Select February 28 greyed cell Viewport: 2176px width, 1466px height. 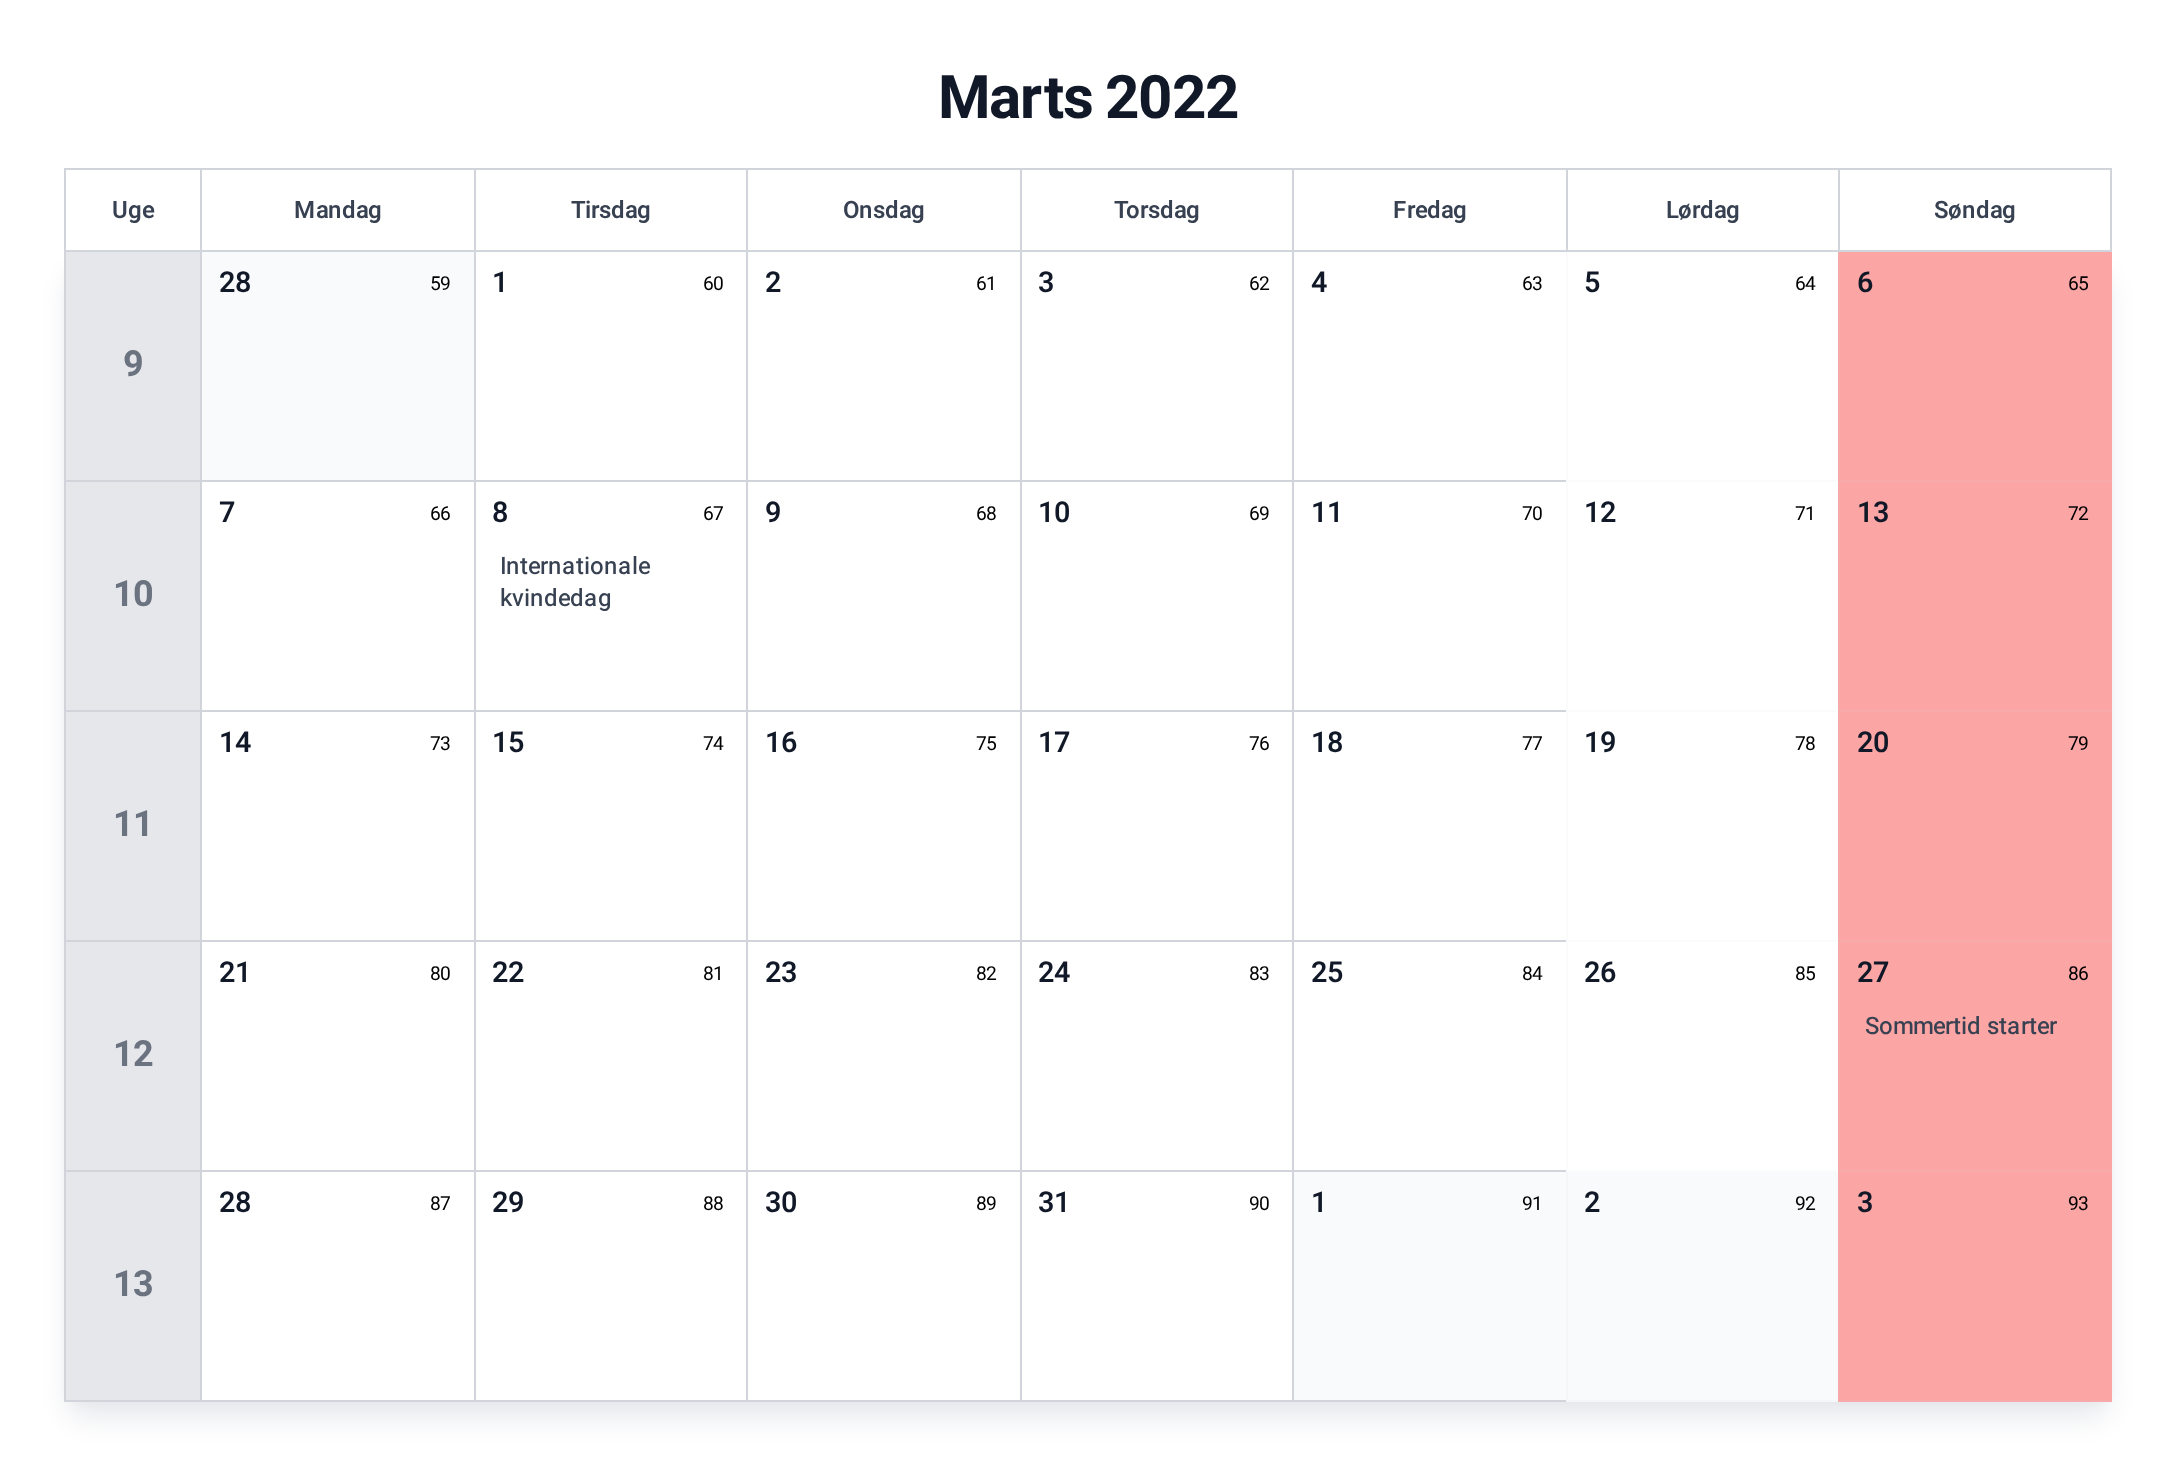click(338, 366)
